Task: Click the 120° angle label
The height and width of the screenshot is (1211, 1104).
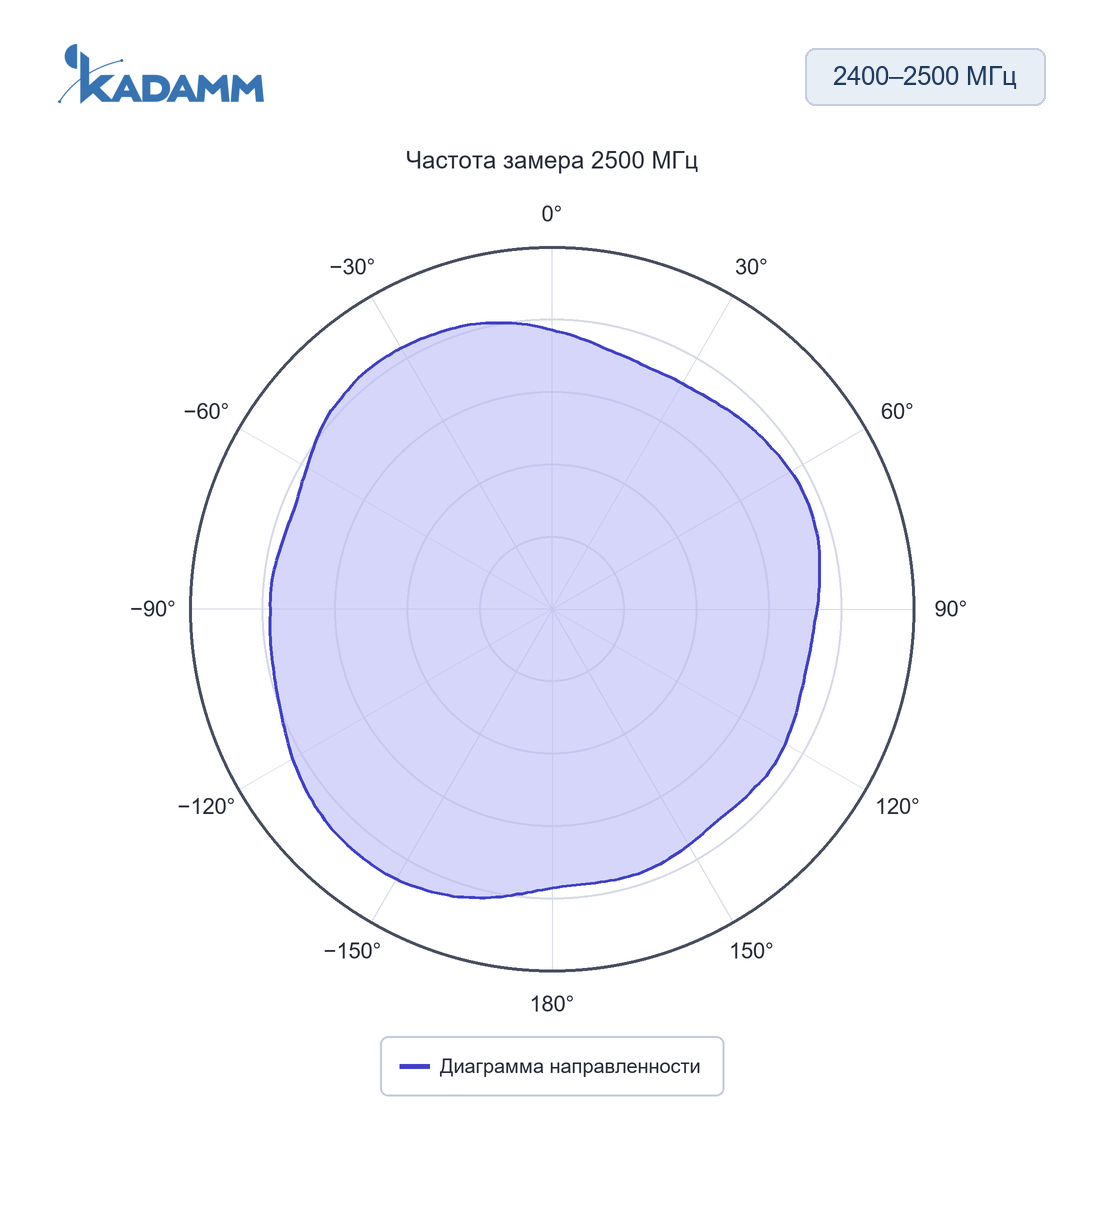Action: click(x=898, y=807)
